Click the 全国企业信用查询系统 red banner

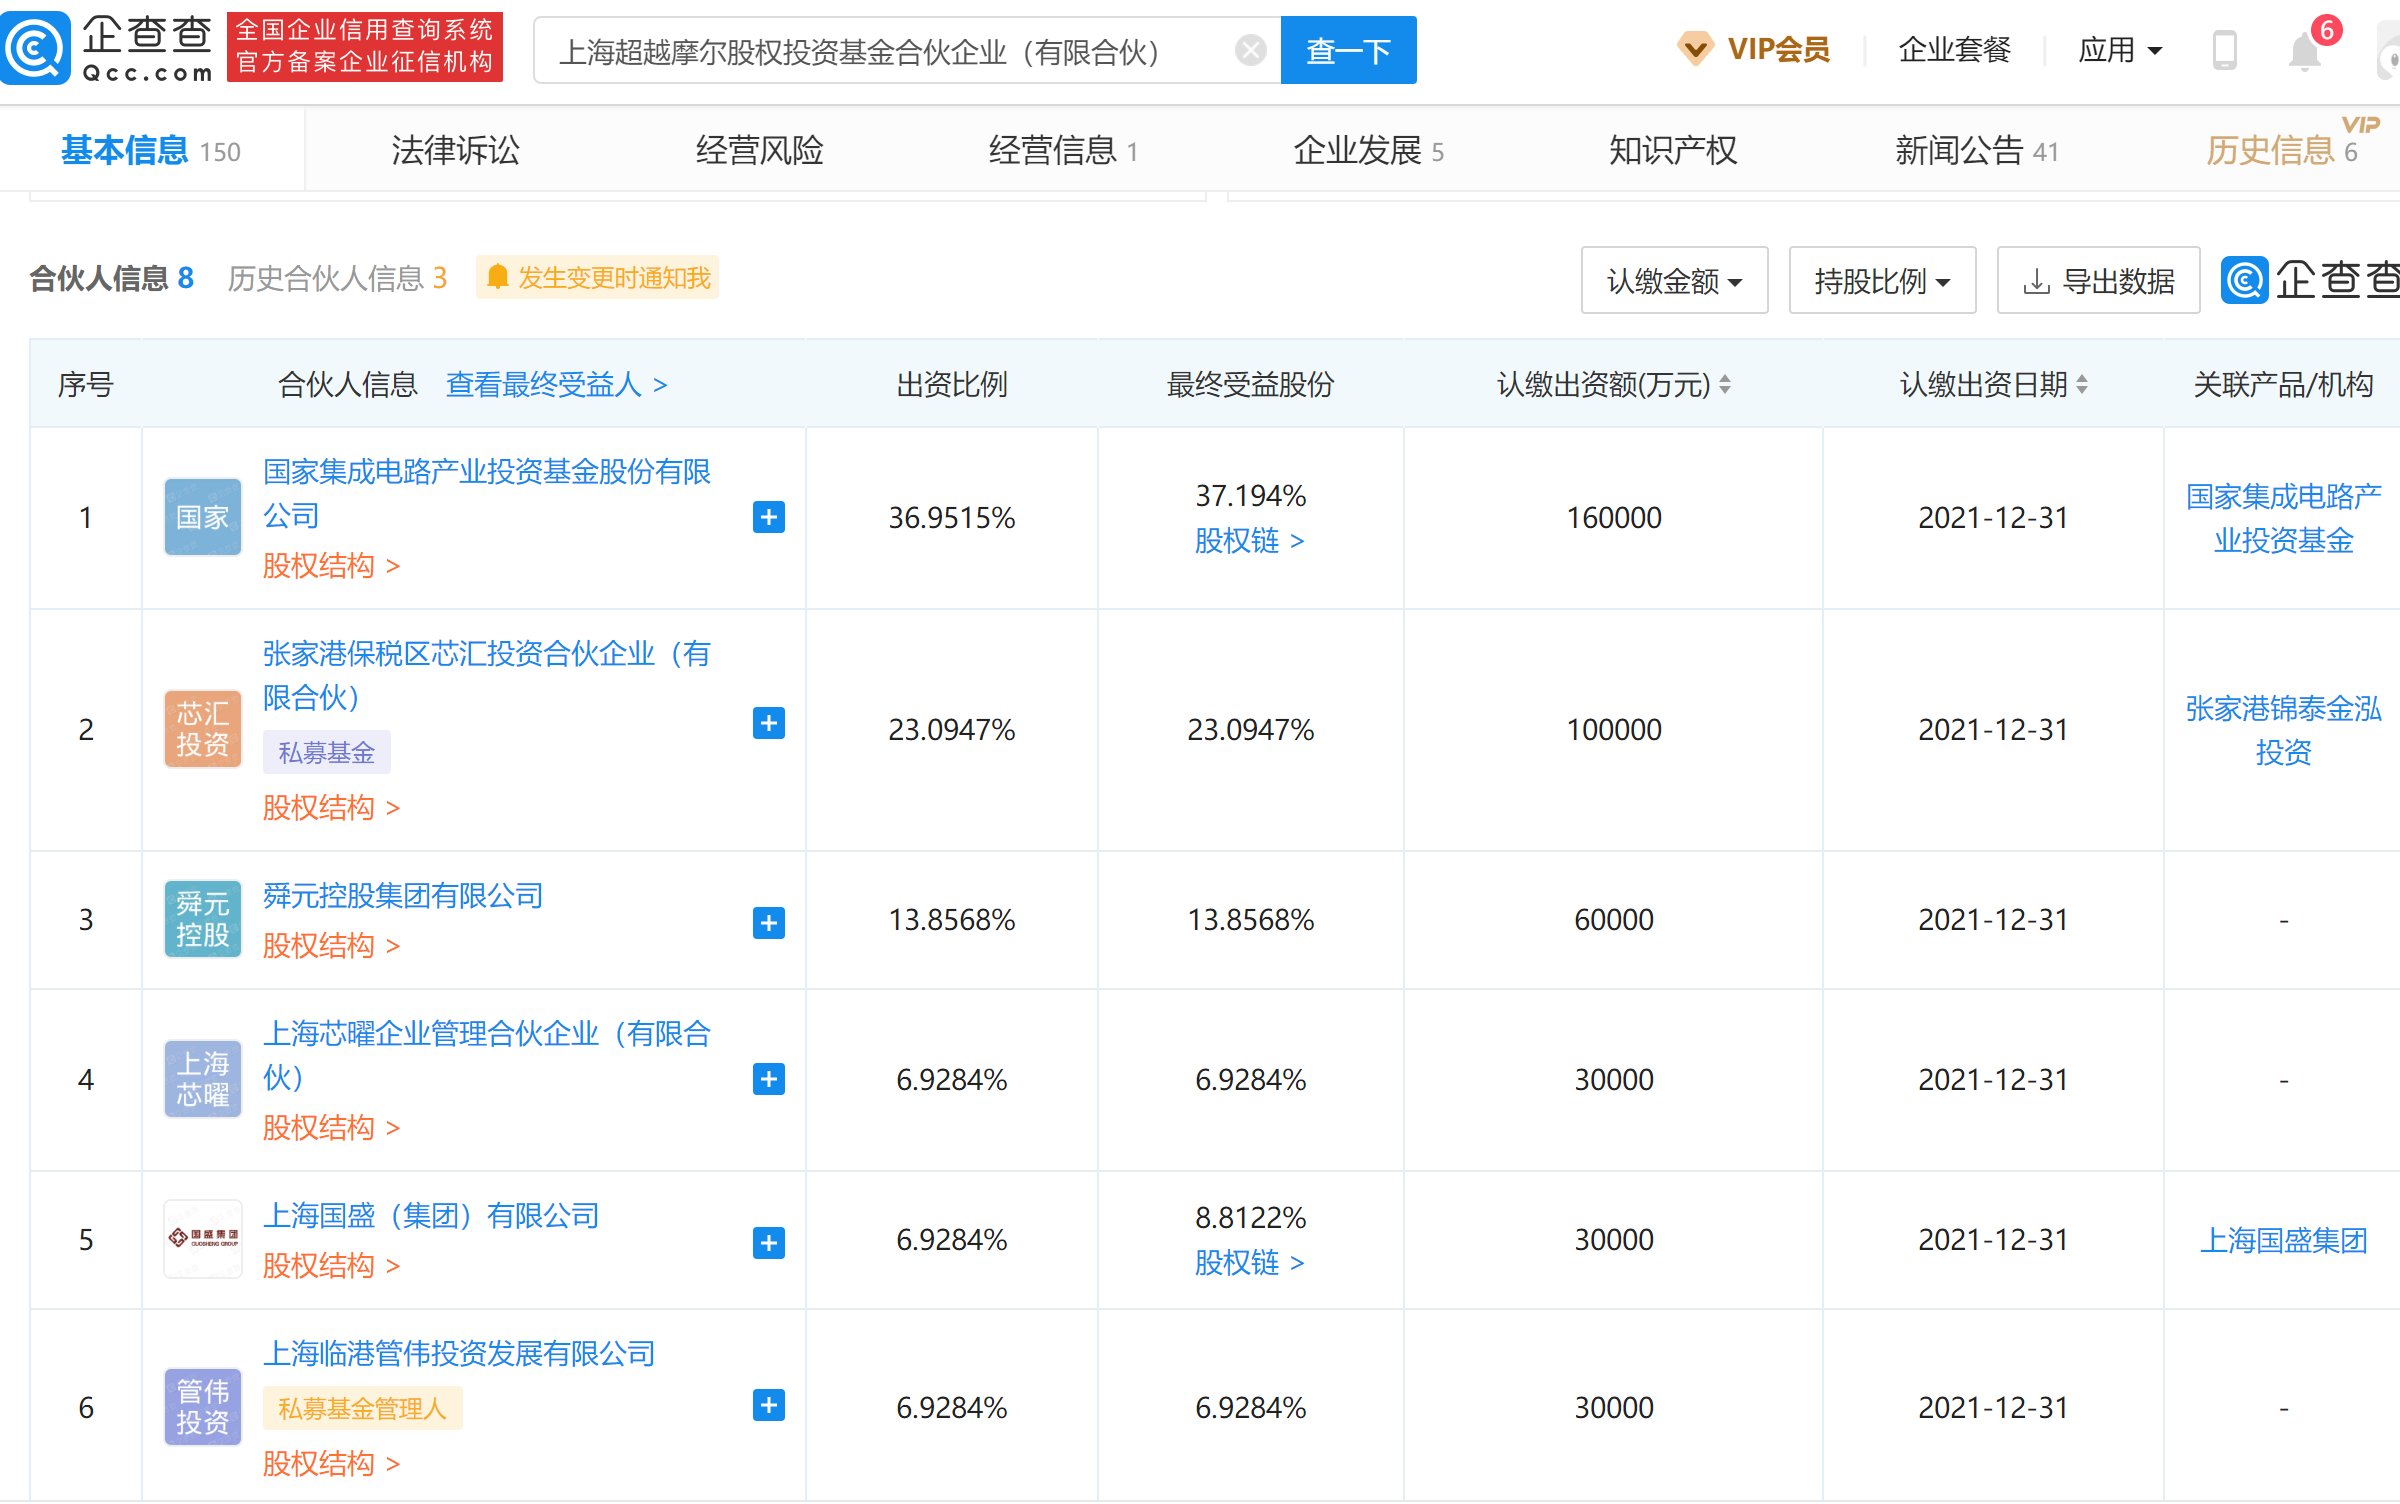coord(364,46)
